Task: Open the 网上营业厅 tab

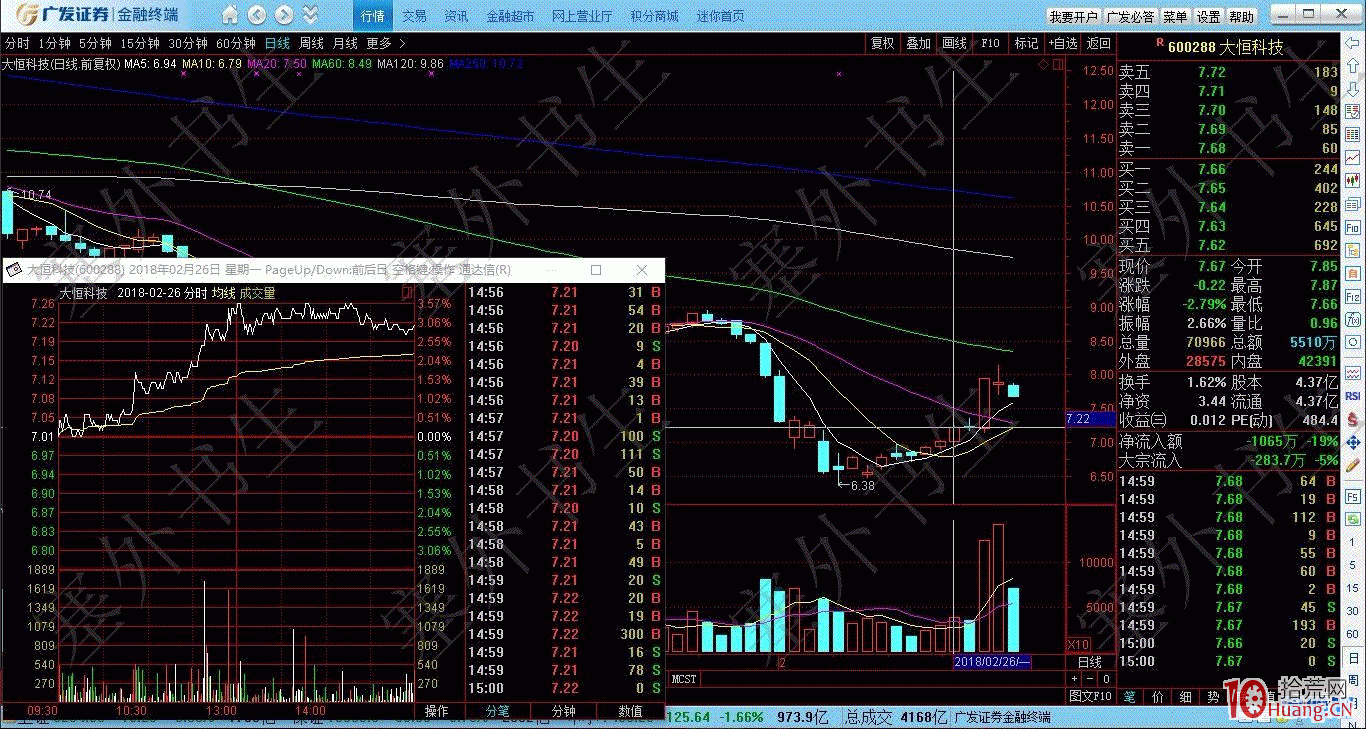Action: (x=582, y=16)
